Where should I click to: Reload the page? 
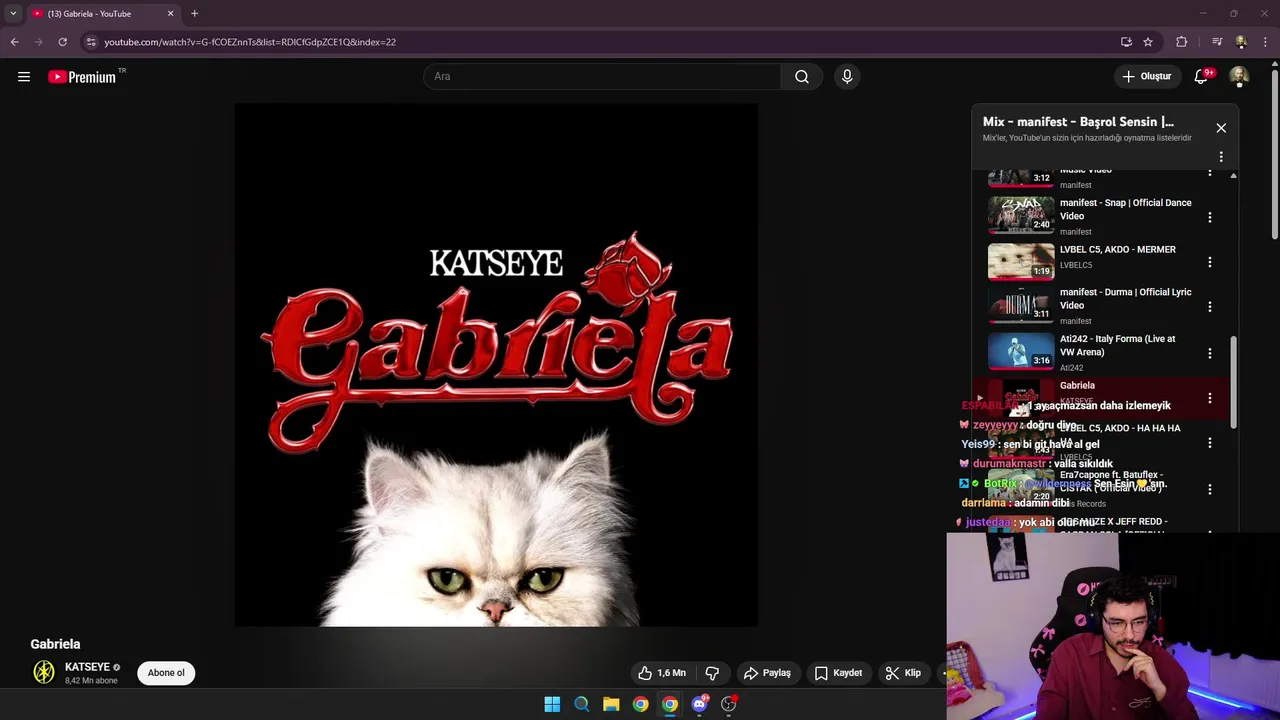62,42
